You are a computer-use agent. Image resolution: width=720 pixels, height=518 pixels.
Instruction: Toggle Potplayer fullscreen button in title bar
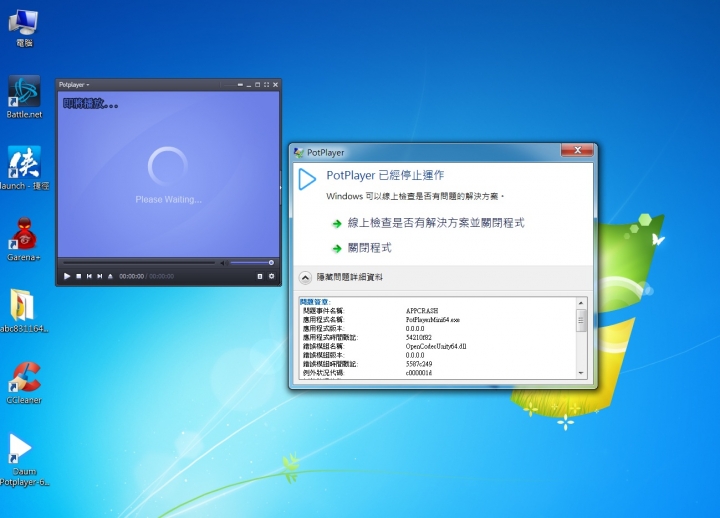click(x=266, y=84)
